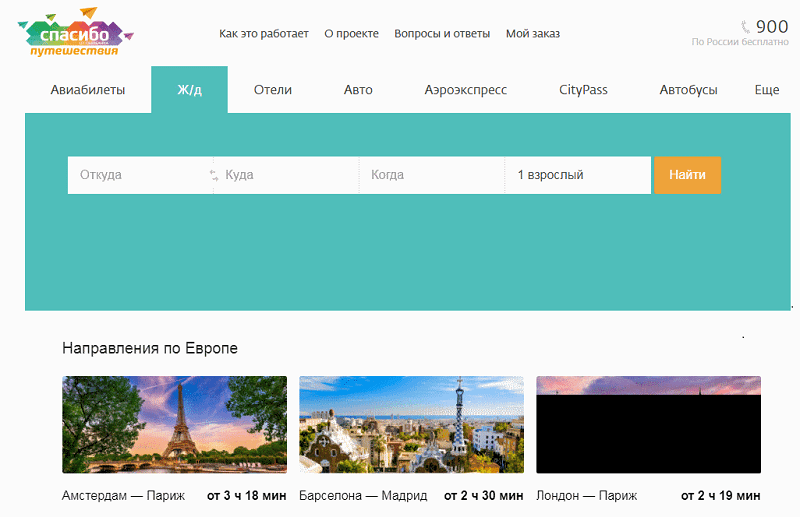Open the Когда date field
Image resolution: width=800 pixels, height=517 pixels.
click(432, 175)
